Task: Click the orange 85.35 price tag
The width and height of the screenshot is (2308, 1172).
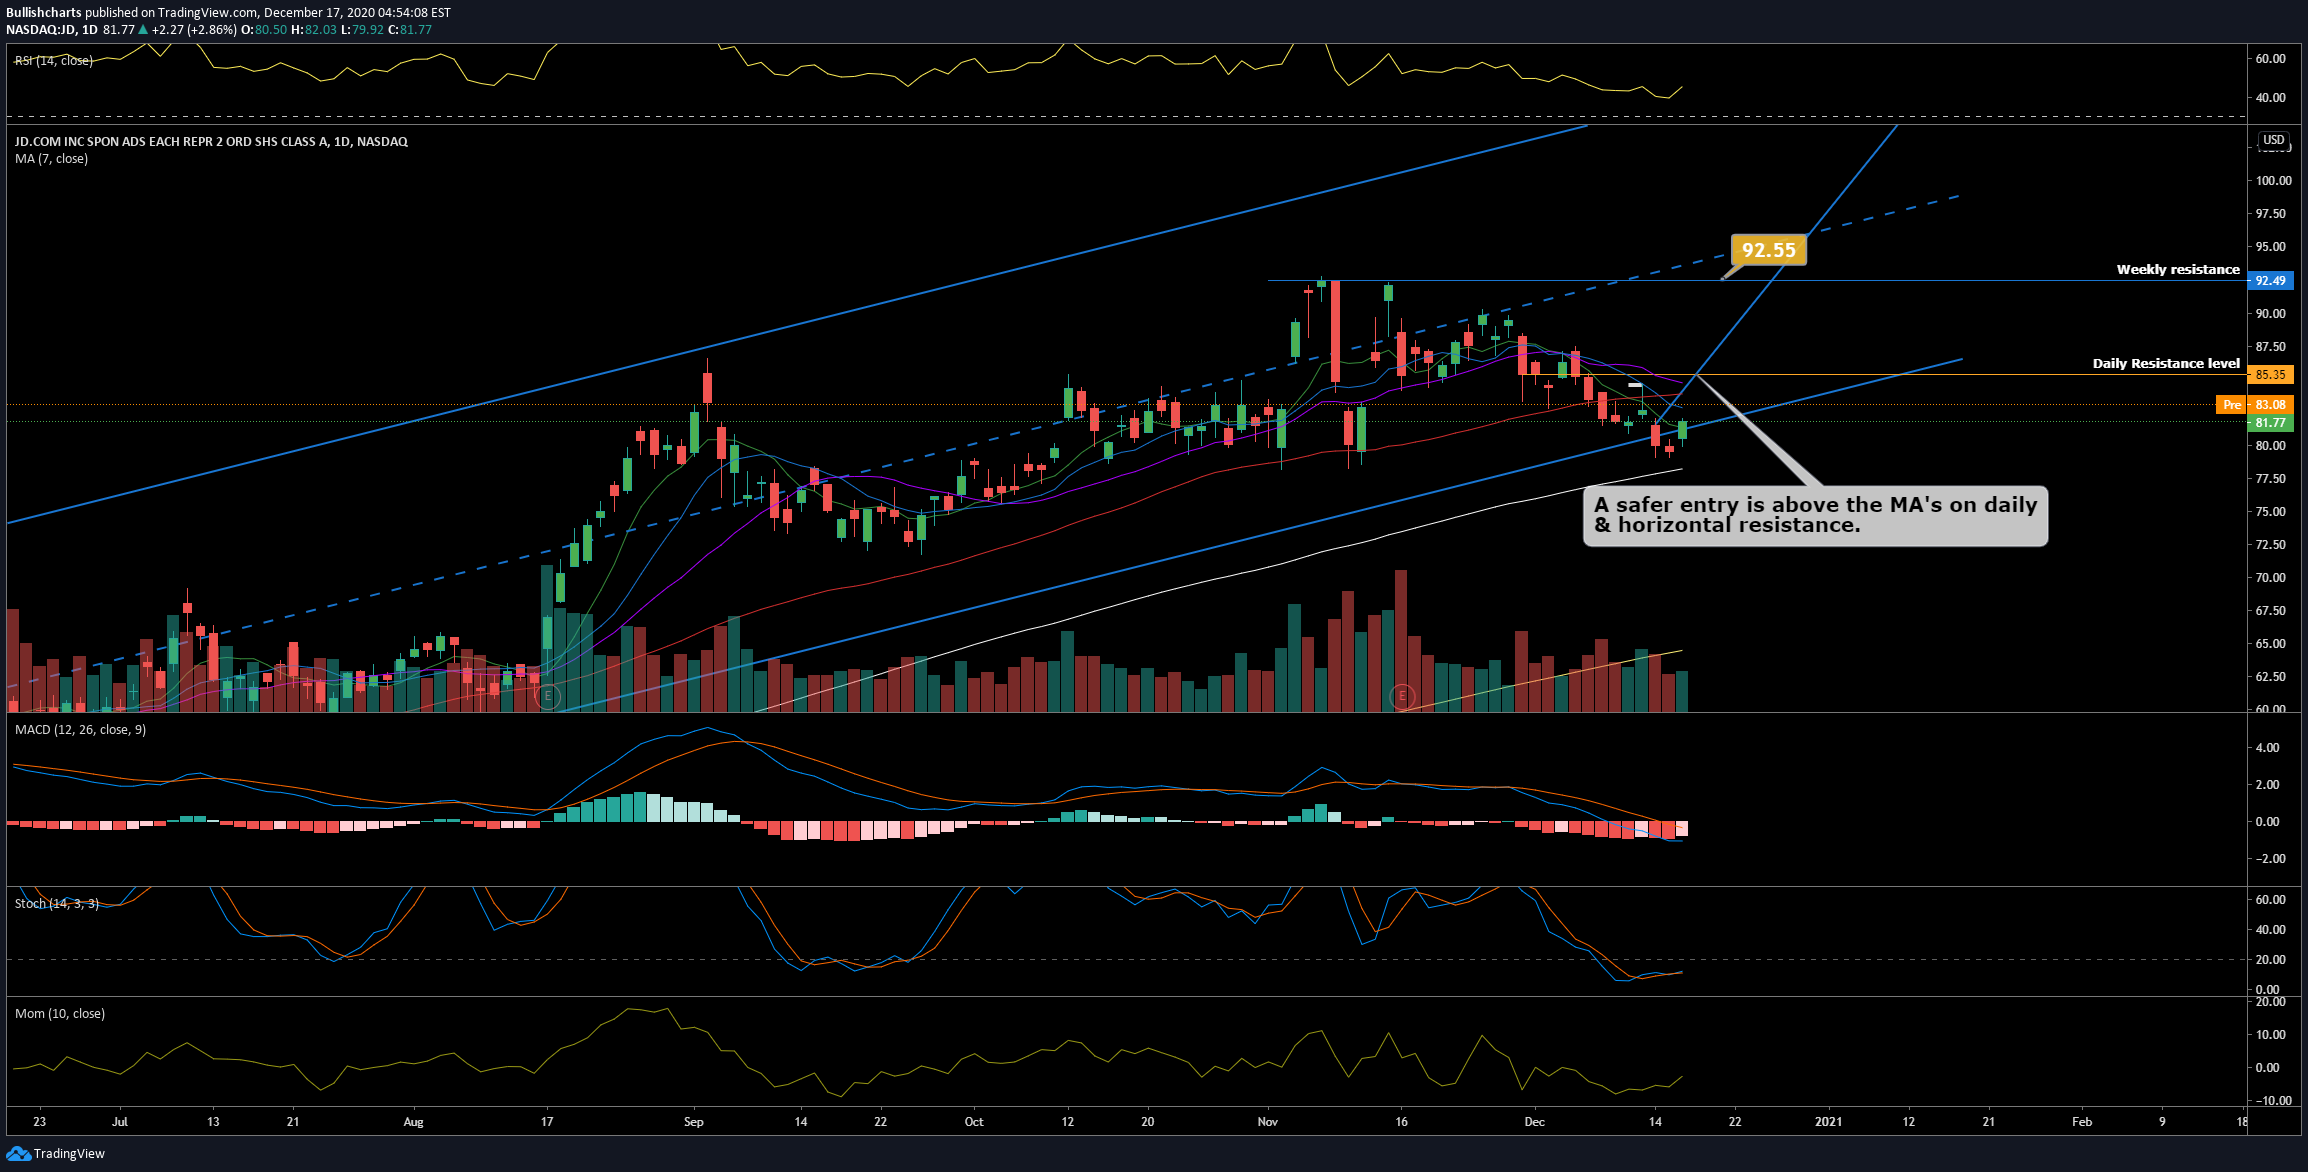Action: [x=2270, y=375]
